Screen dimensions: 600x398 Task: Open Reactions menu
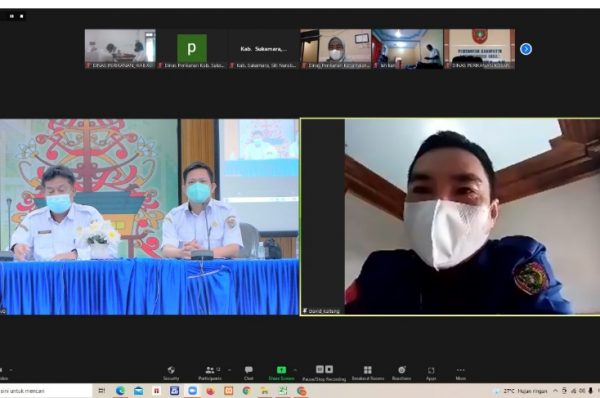click(x=401, y=373)
